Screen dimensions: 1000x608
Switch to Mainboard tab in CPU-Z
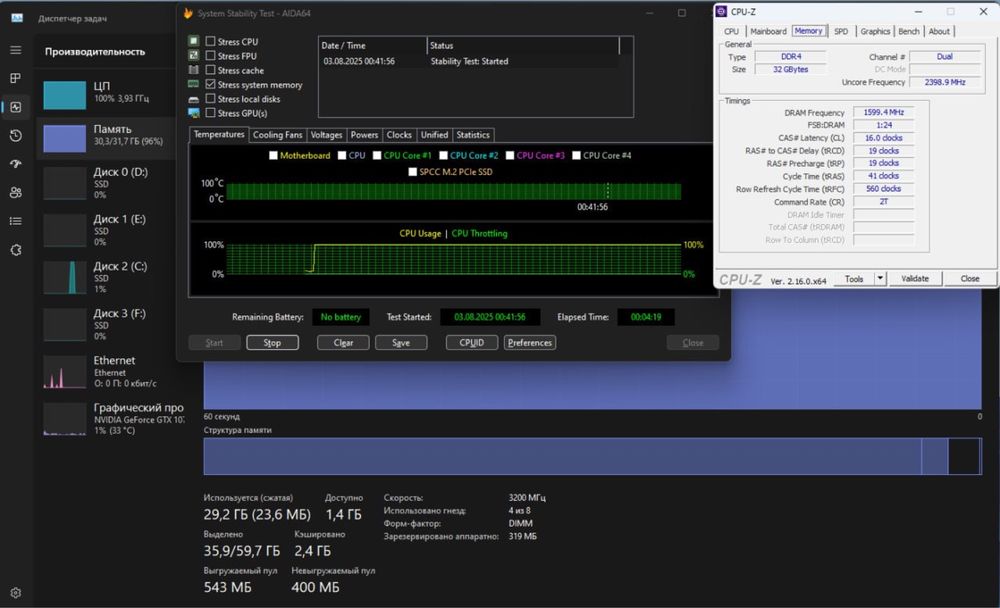coord(768,31)
